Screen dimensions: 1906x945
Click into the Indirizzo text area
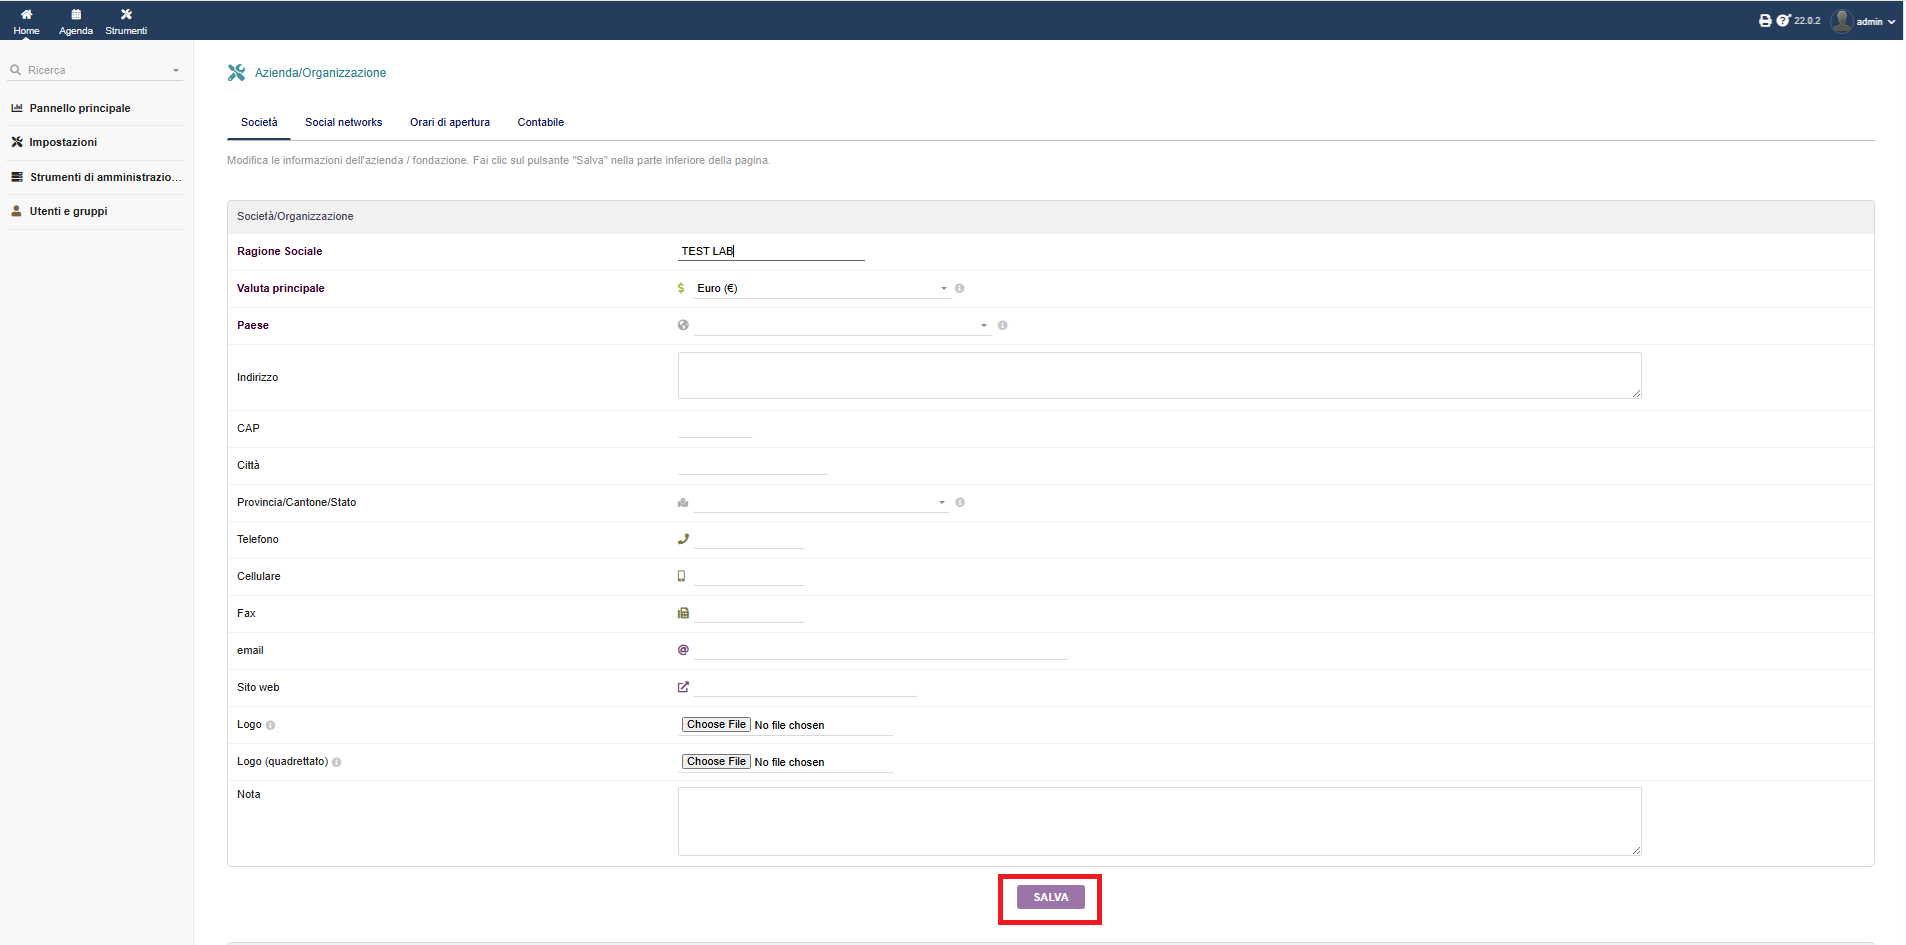[x=1158, y=376]
